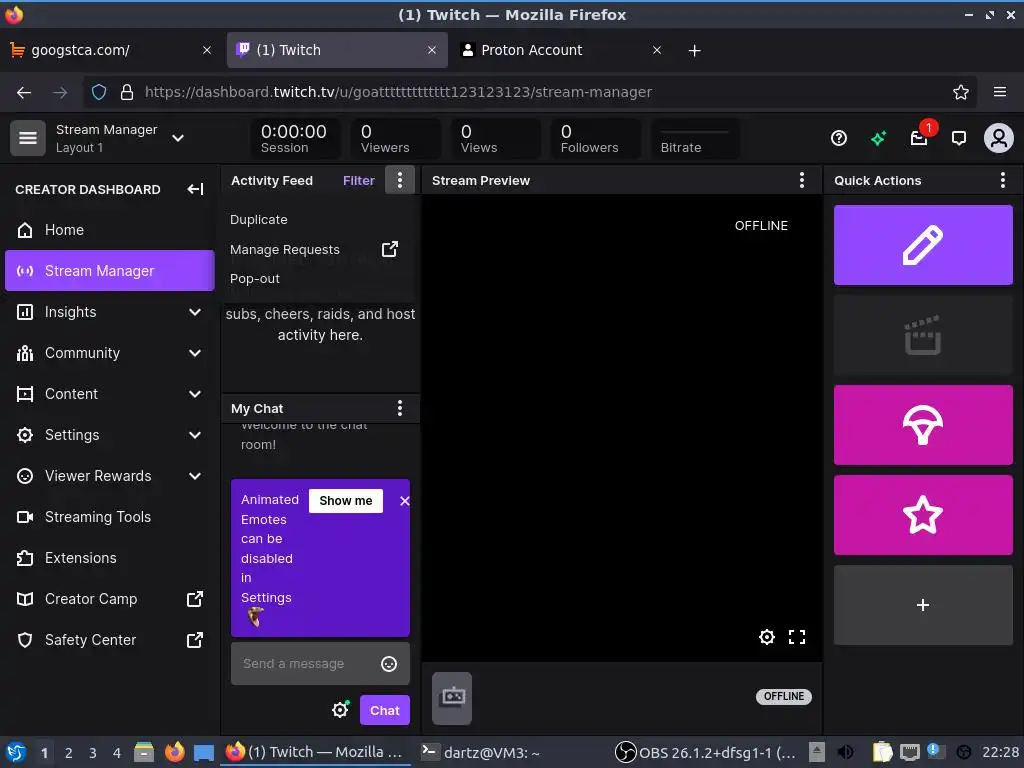1024x768 pixels.
Task: Click the Session timer stat
Action: coord(294,138)
